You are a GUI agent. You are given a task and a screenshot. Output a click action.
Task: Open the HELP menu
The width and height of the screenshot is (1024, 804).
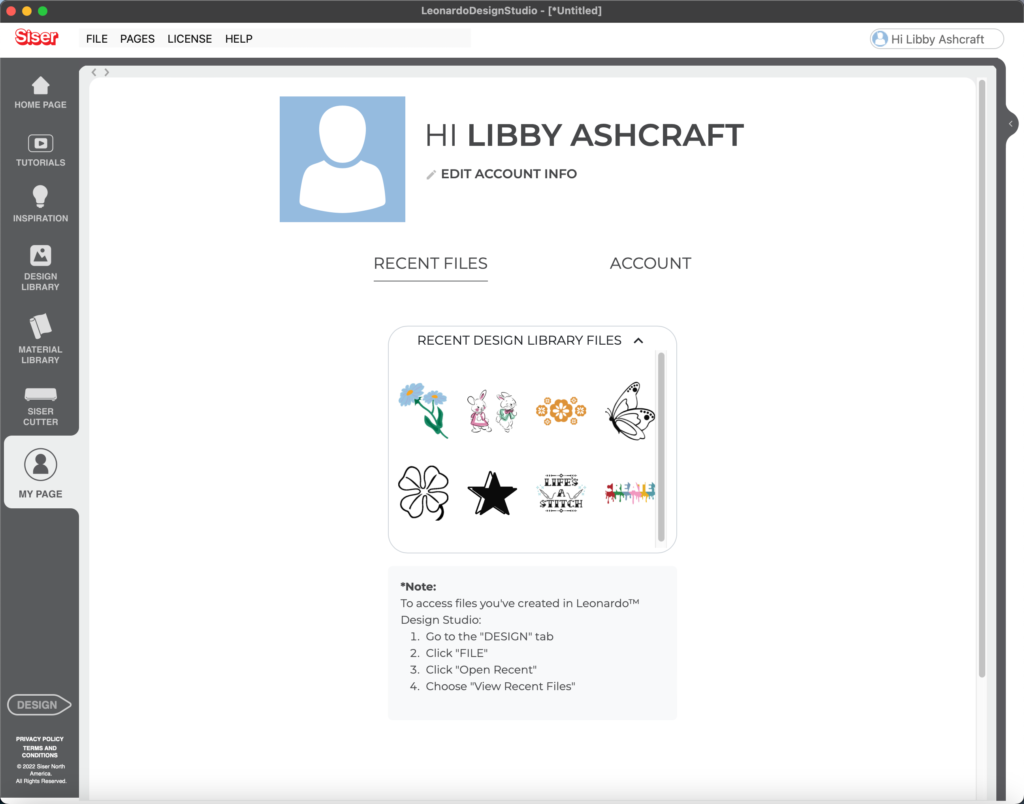tap(238, 39)
